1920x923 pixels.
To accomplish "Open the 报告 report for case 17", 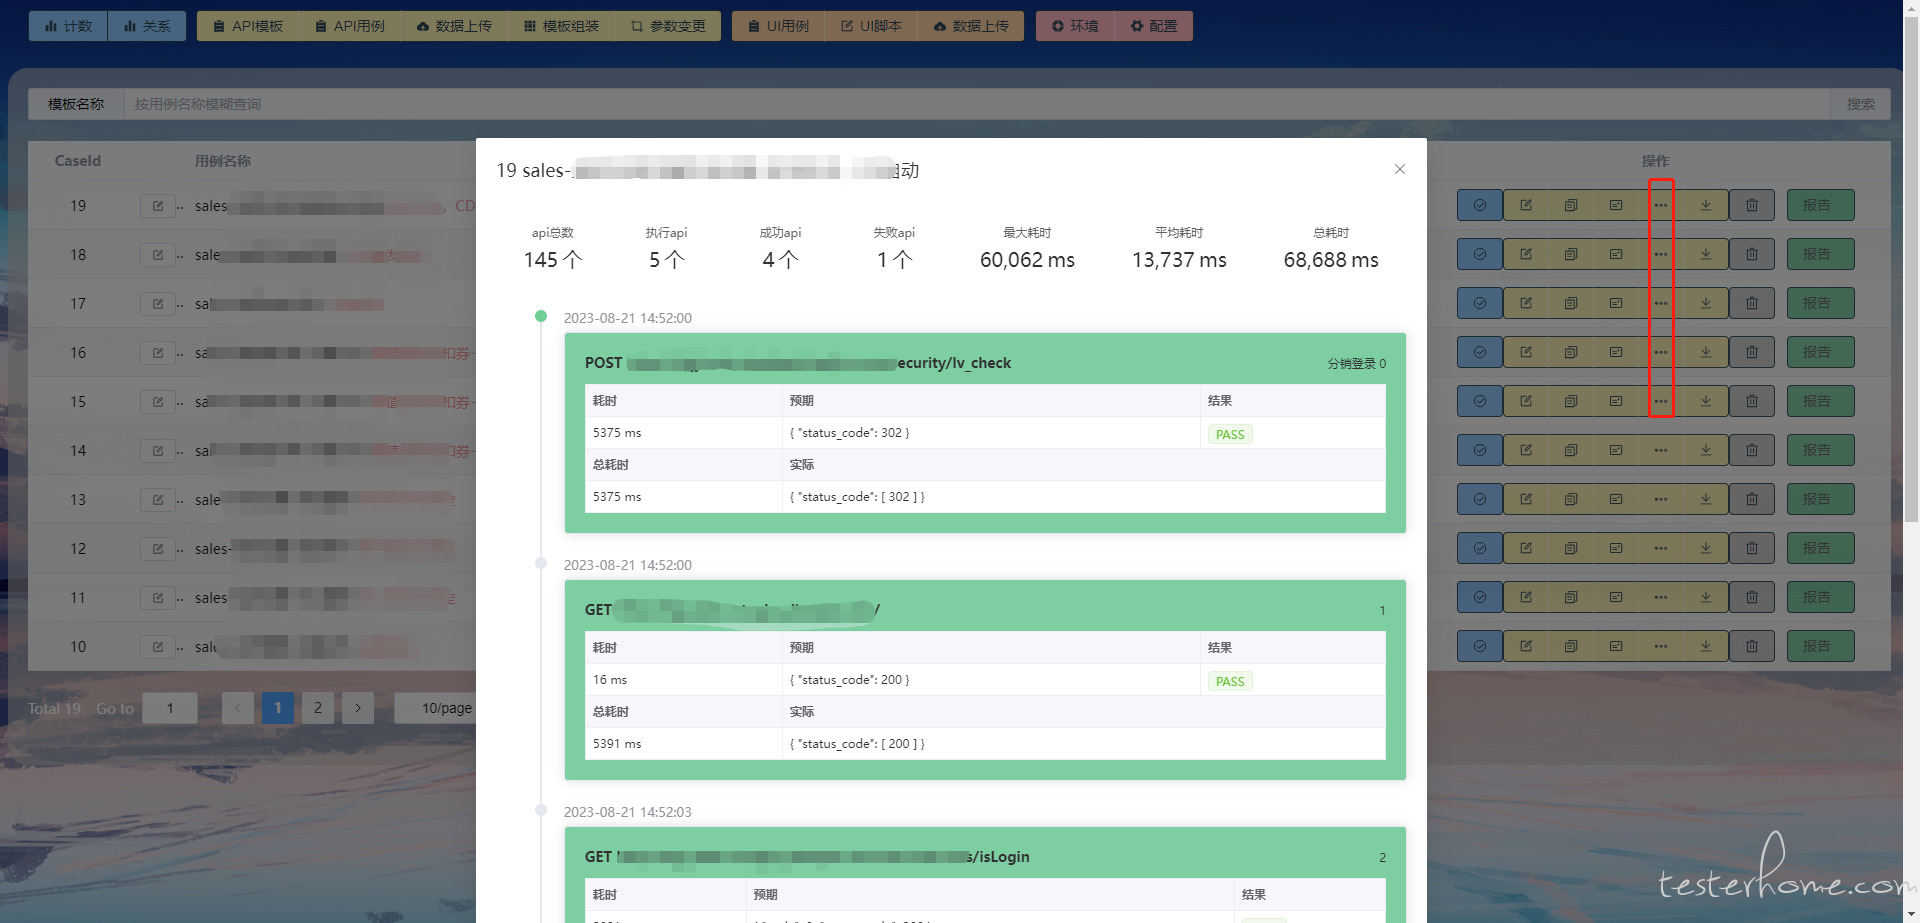I will point(1820,303).
